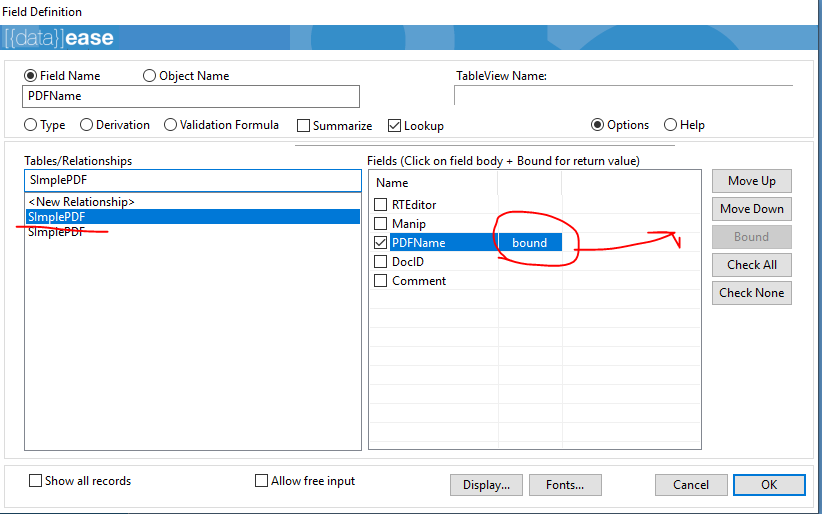Select the Comment field name
Image resolution: width=822 pixels, height=514 pixels.
(x=419, y=281)
